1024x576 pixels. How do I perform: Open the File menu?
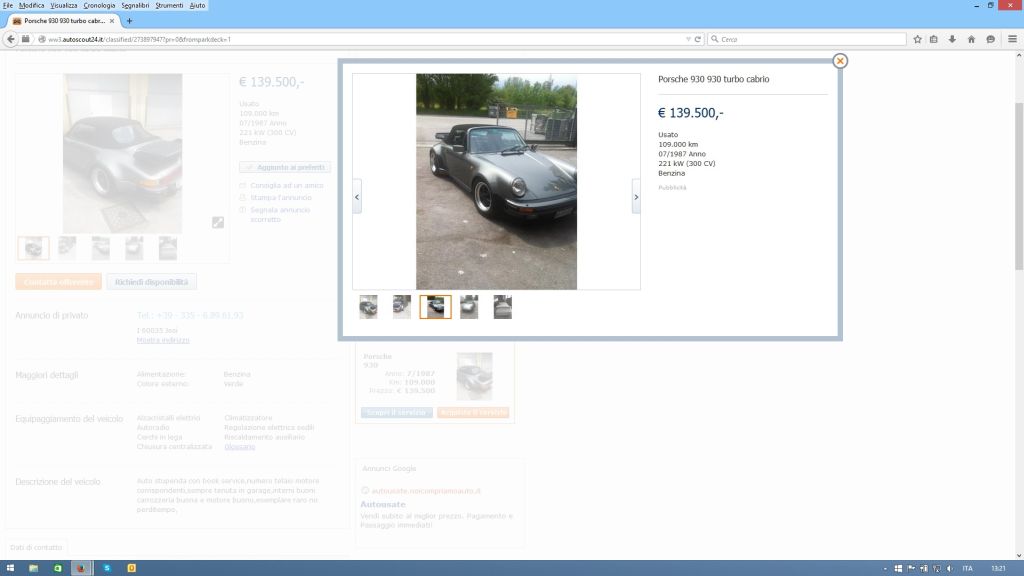coord(8,5)
